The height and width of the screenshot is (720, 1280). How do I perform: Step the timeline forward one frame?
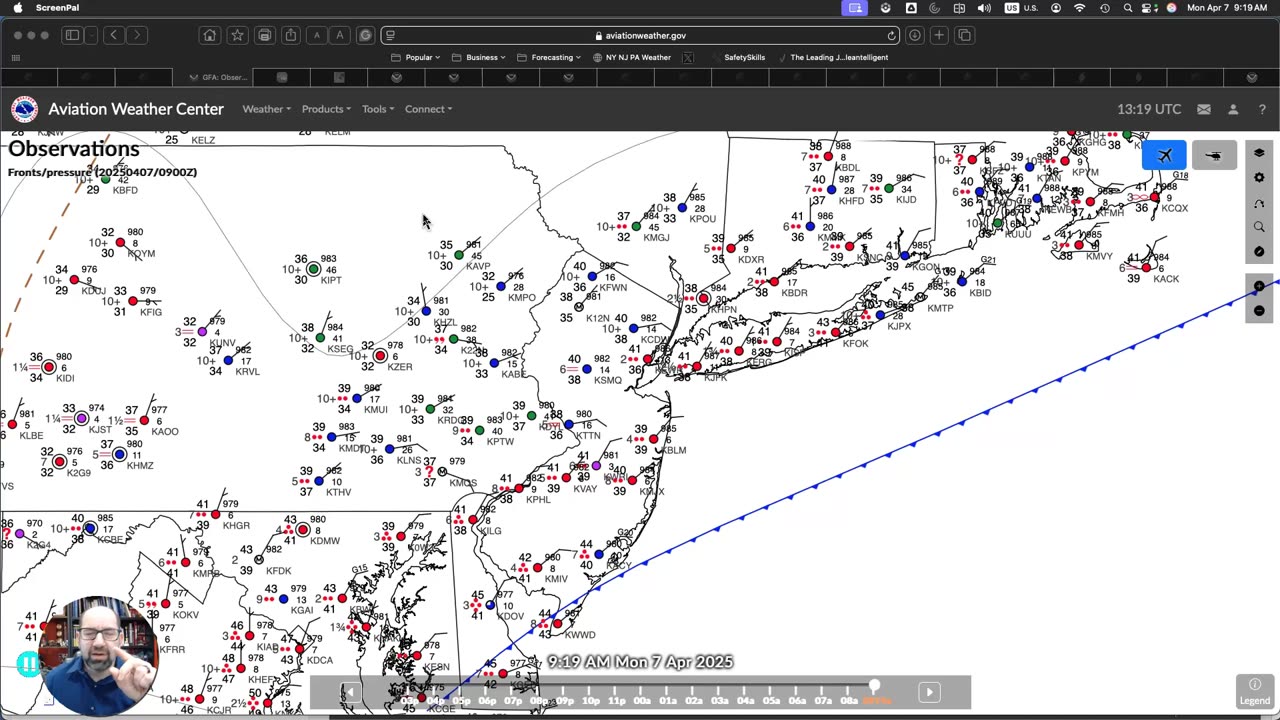click(929, 692)
